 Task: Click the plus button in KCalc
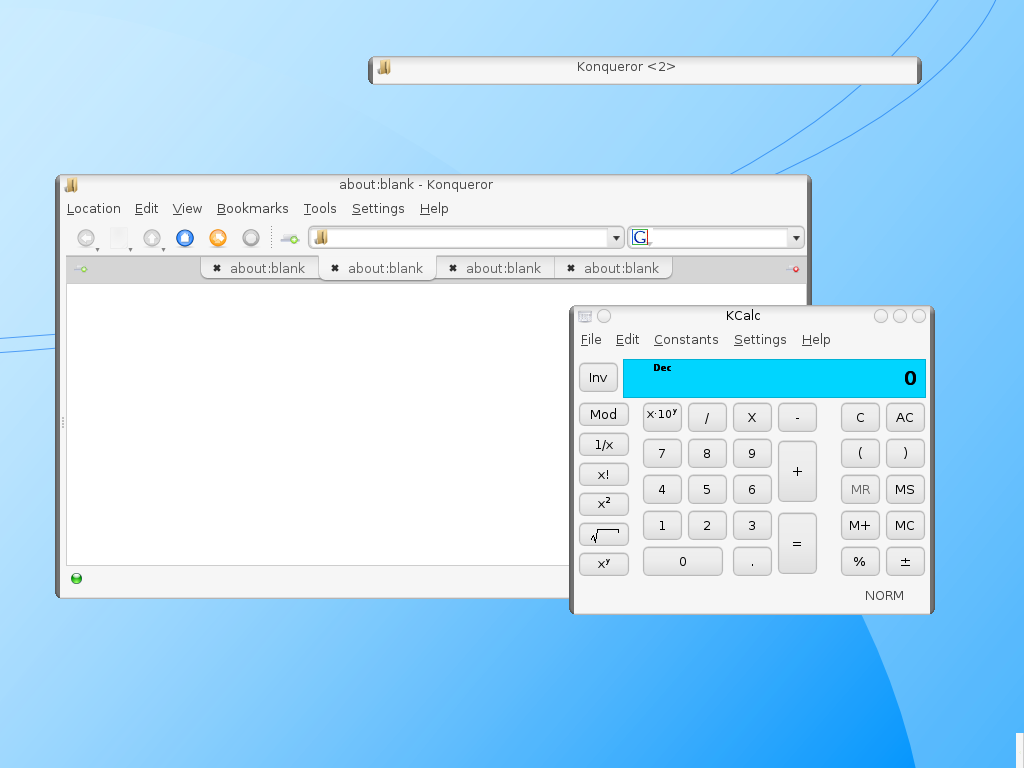797,472
